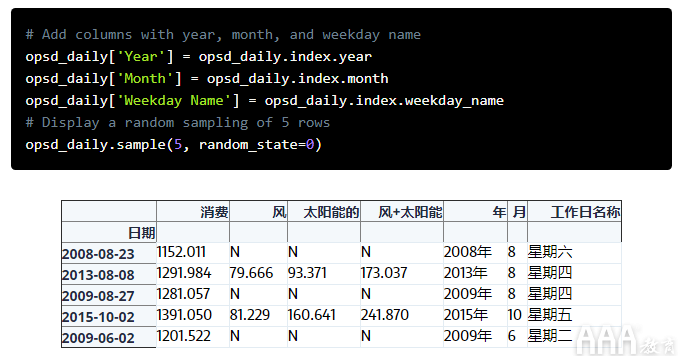This screenshot has width=686, height=361.
Task: Click the wind+solar value 241.870
Action: [385, 315]
